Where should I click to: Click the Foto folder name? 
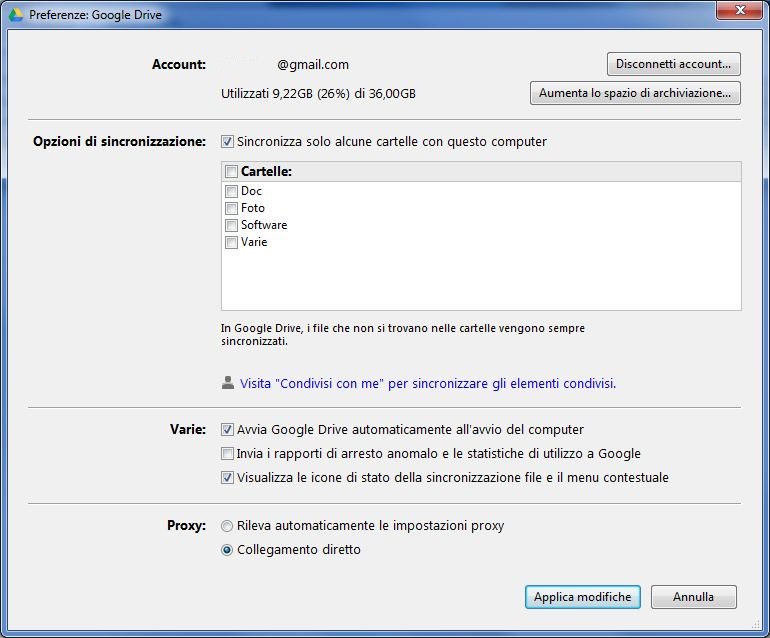(252, 208)
